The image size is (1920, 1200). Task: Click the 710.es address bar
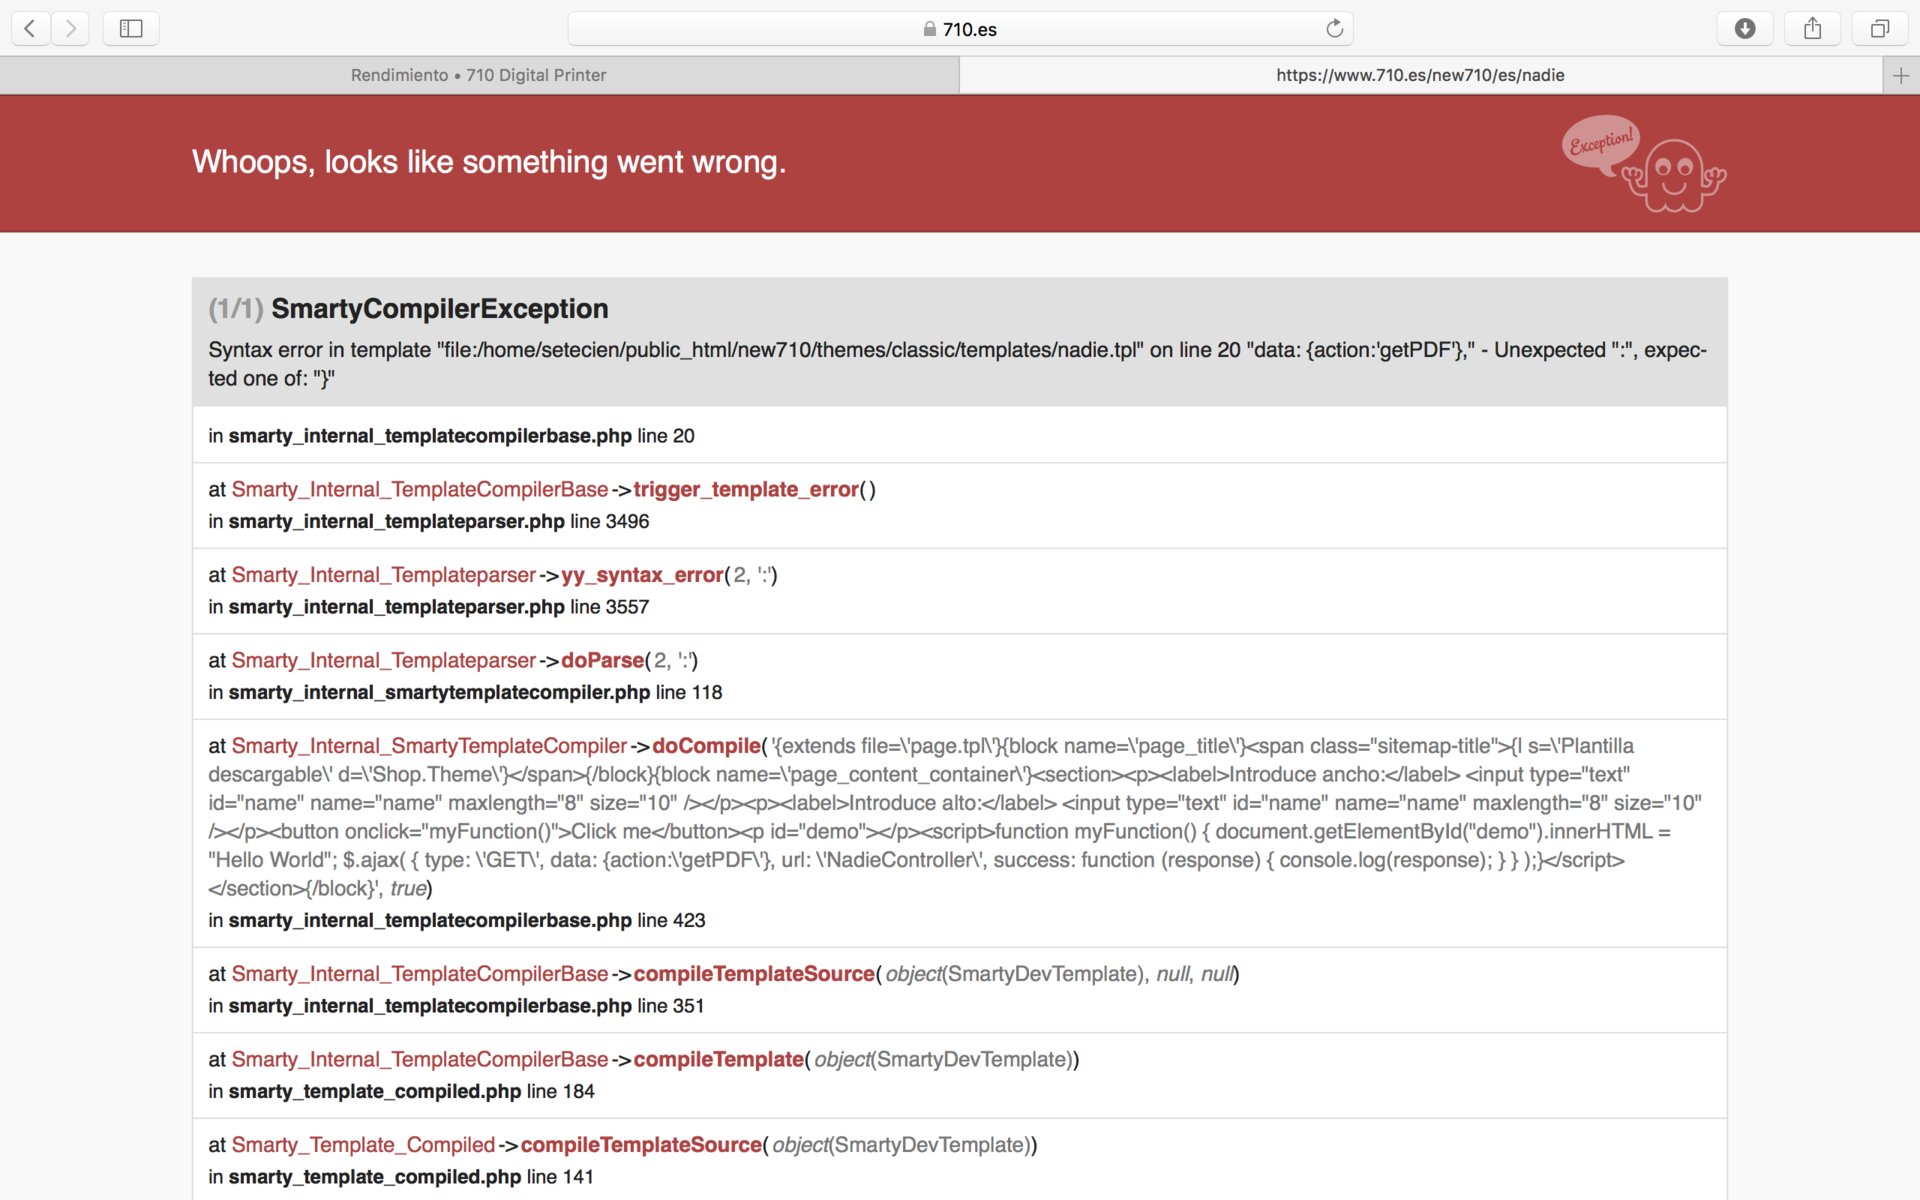point(960,29)
